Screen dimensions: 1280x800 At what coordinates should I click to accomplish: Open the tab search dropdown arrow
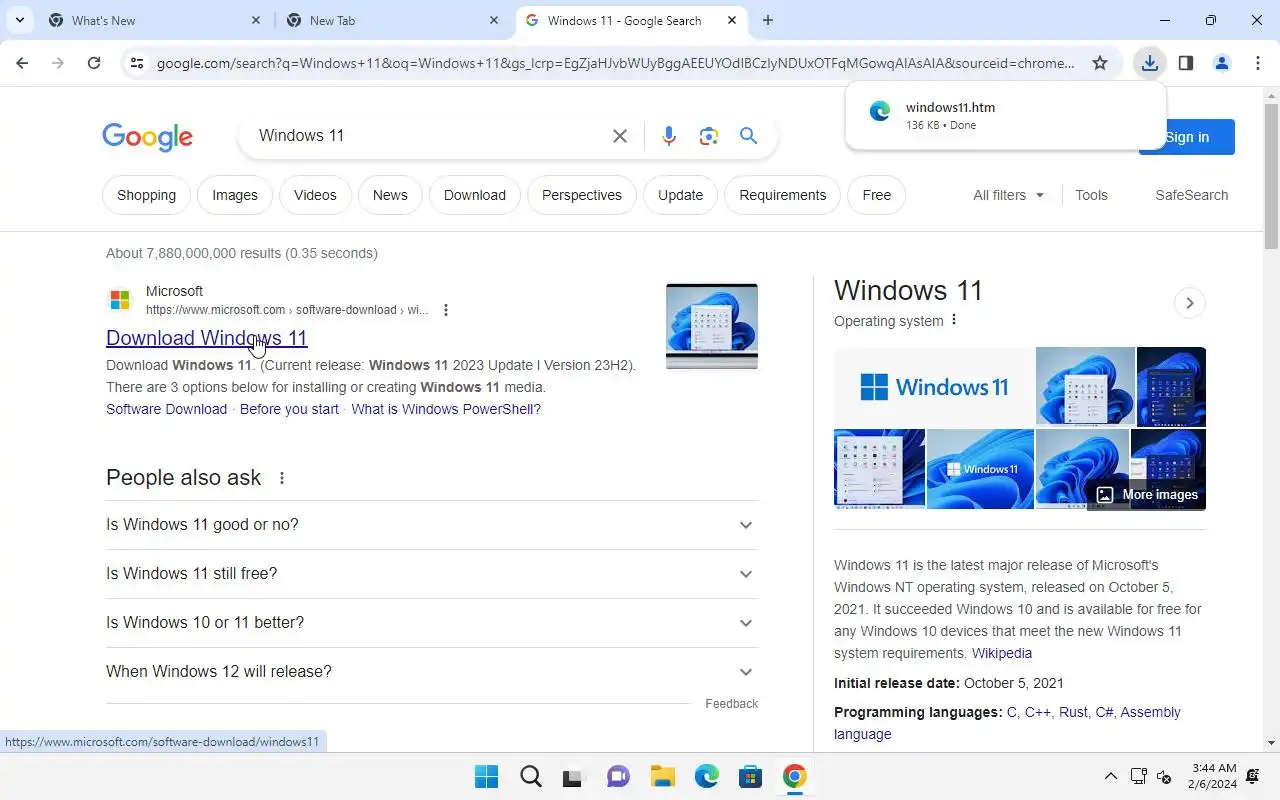click(x=19, y=20)
